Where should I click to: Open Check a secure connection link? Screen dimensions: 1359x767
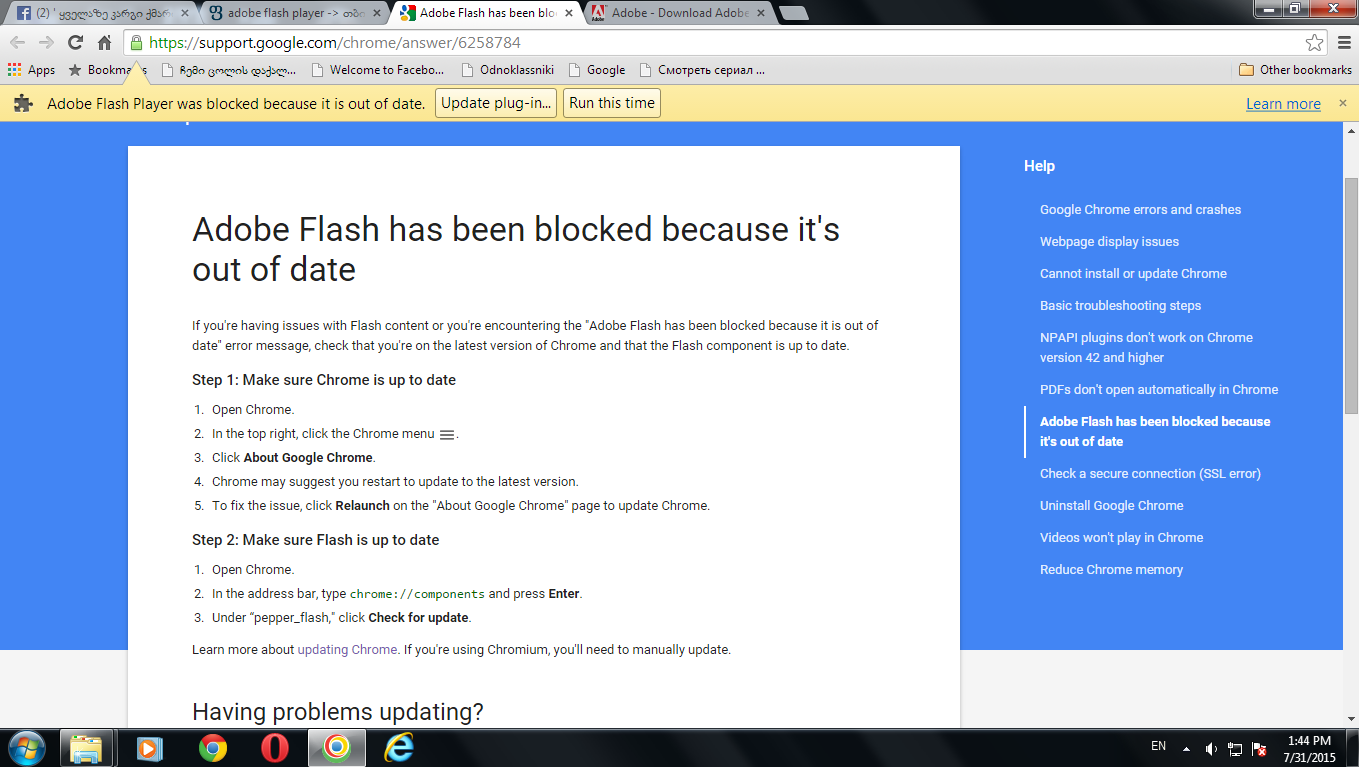point(1150,474)
